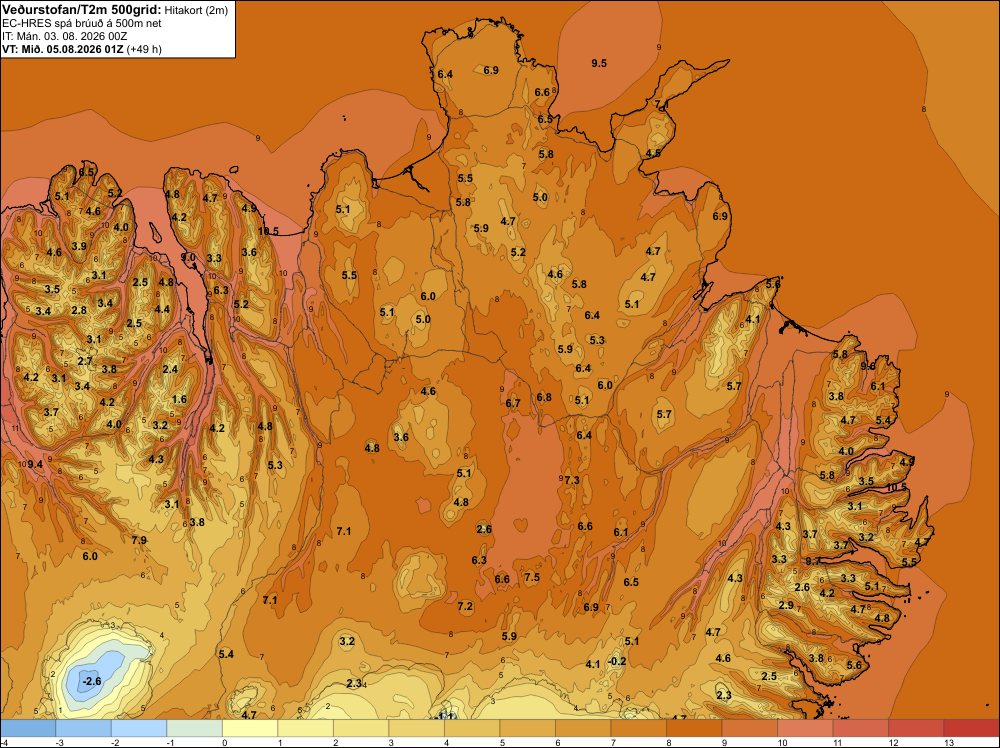Click the 2.8 temperature value
Image resolution: width=1000 pixels, height=748 pixels.
click(79, 311)
